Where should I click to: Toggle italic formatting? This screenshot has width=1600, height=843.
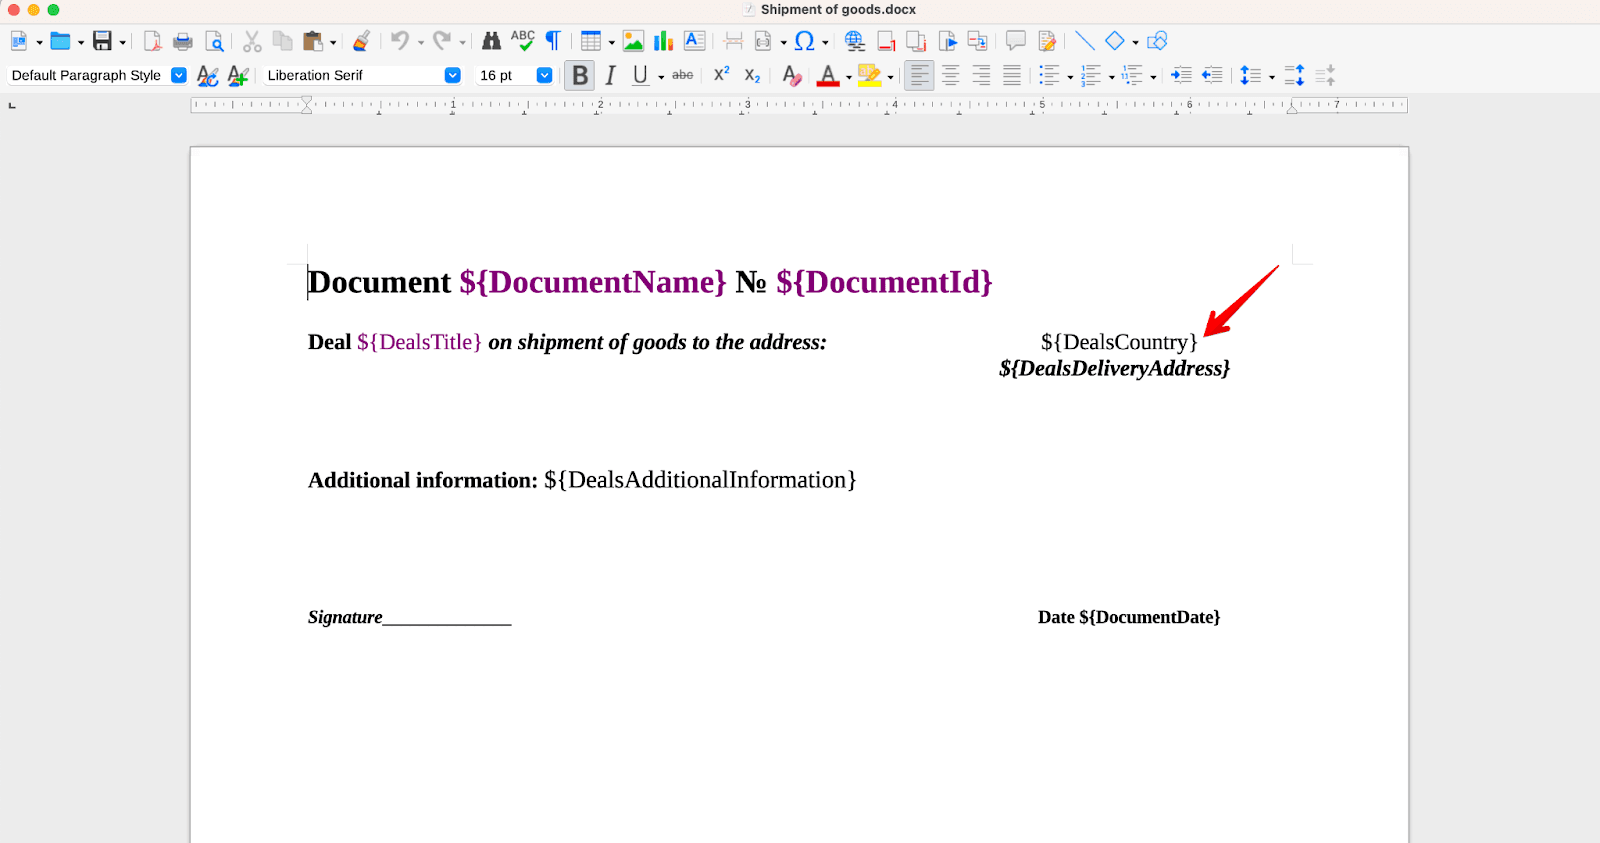(x=610, y=76)
